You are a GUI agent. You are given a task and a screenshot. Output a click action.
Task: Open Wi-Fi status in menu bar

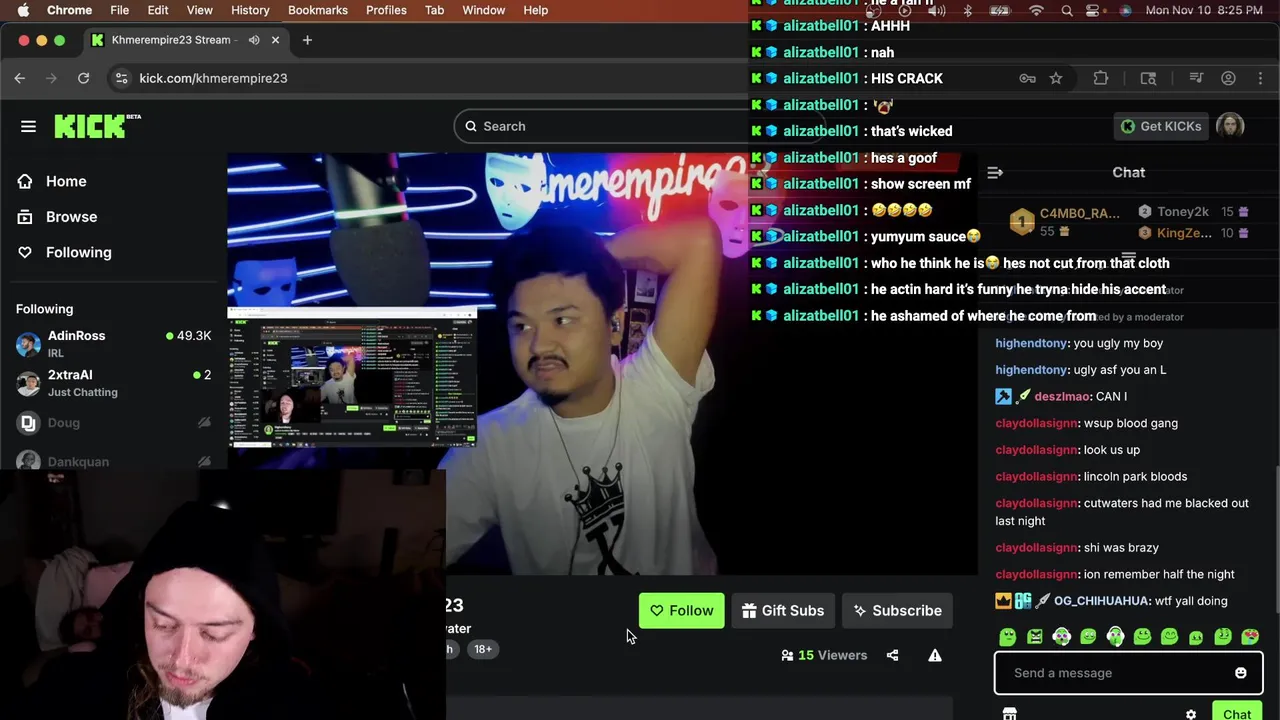(1036, 10)
